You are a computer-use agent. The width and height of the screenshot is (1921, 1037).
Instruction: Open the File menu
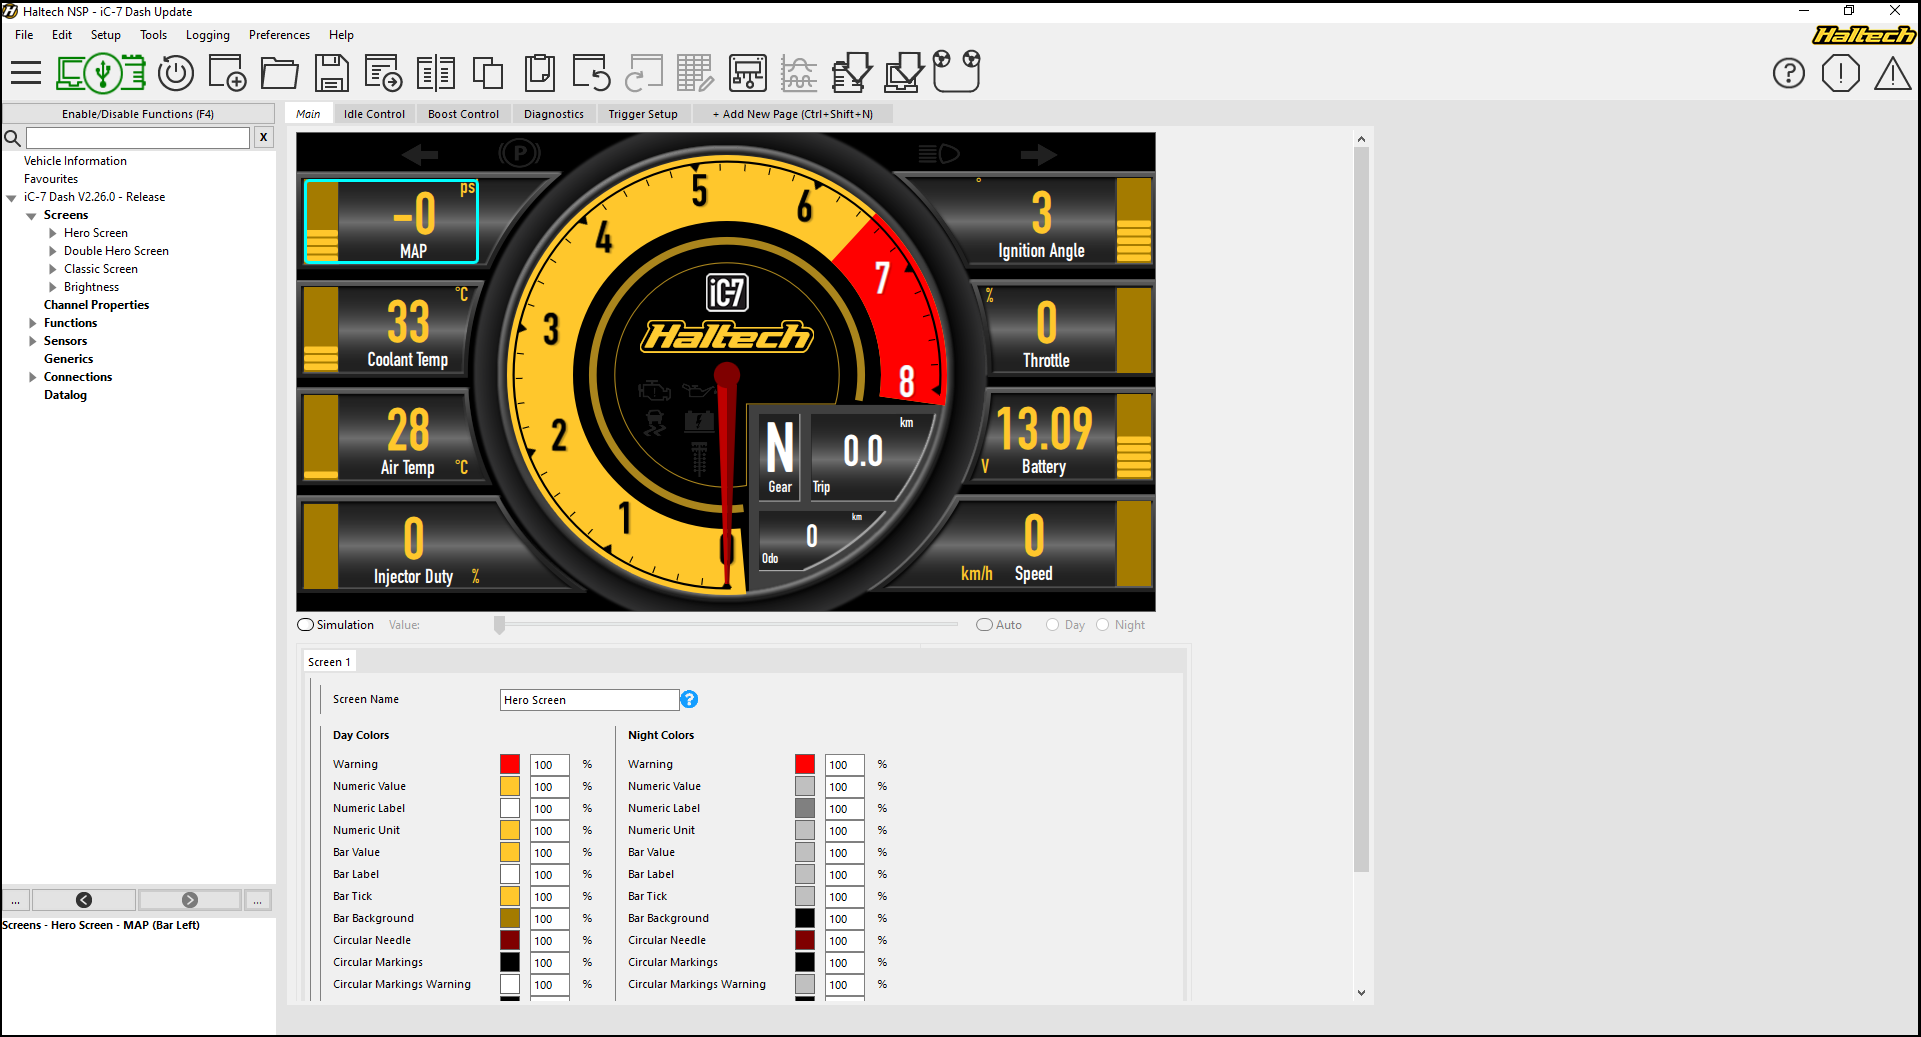point(24,35)
